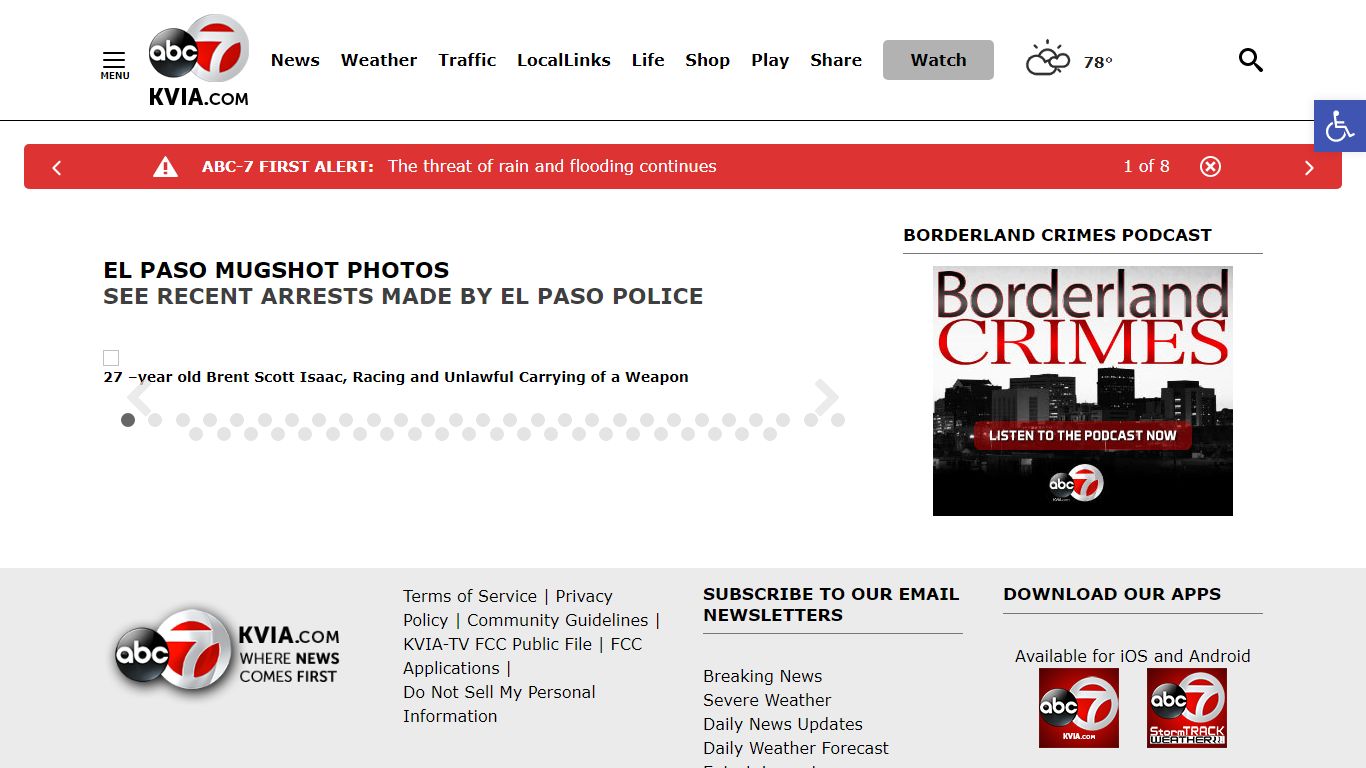The width and height of the screenshot is (1366, 768).
Task: Click the '1 of 8' alert counter
Action: tap(1146, 166)
